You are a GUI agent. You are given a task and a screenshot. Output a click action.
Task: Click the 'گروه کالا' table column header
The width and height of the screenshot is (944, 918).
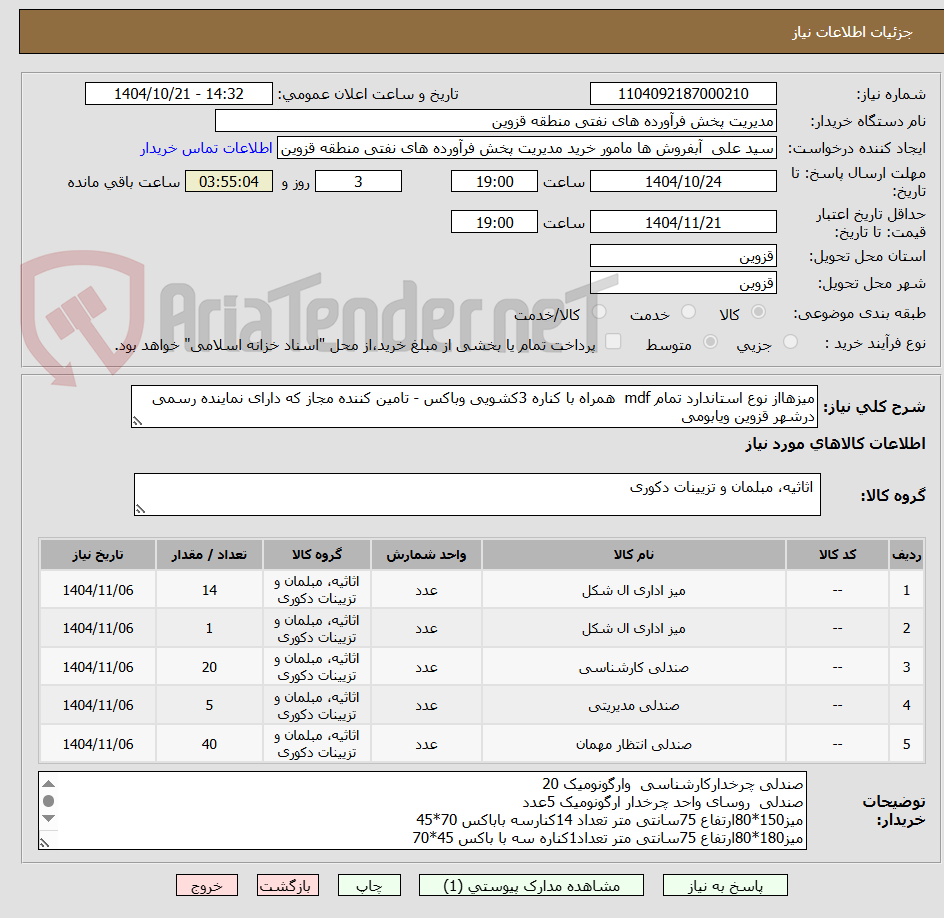[x=317, y=554]
